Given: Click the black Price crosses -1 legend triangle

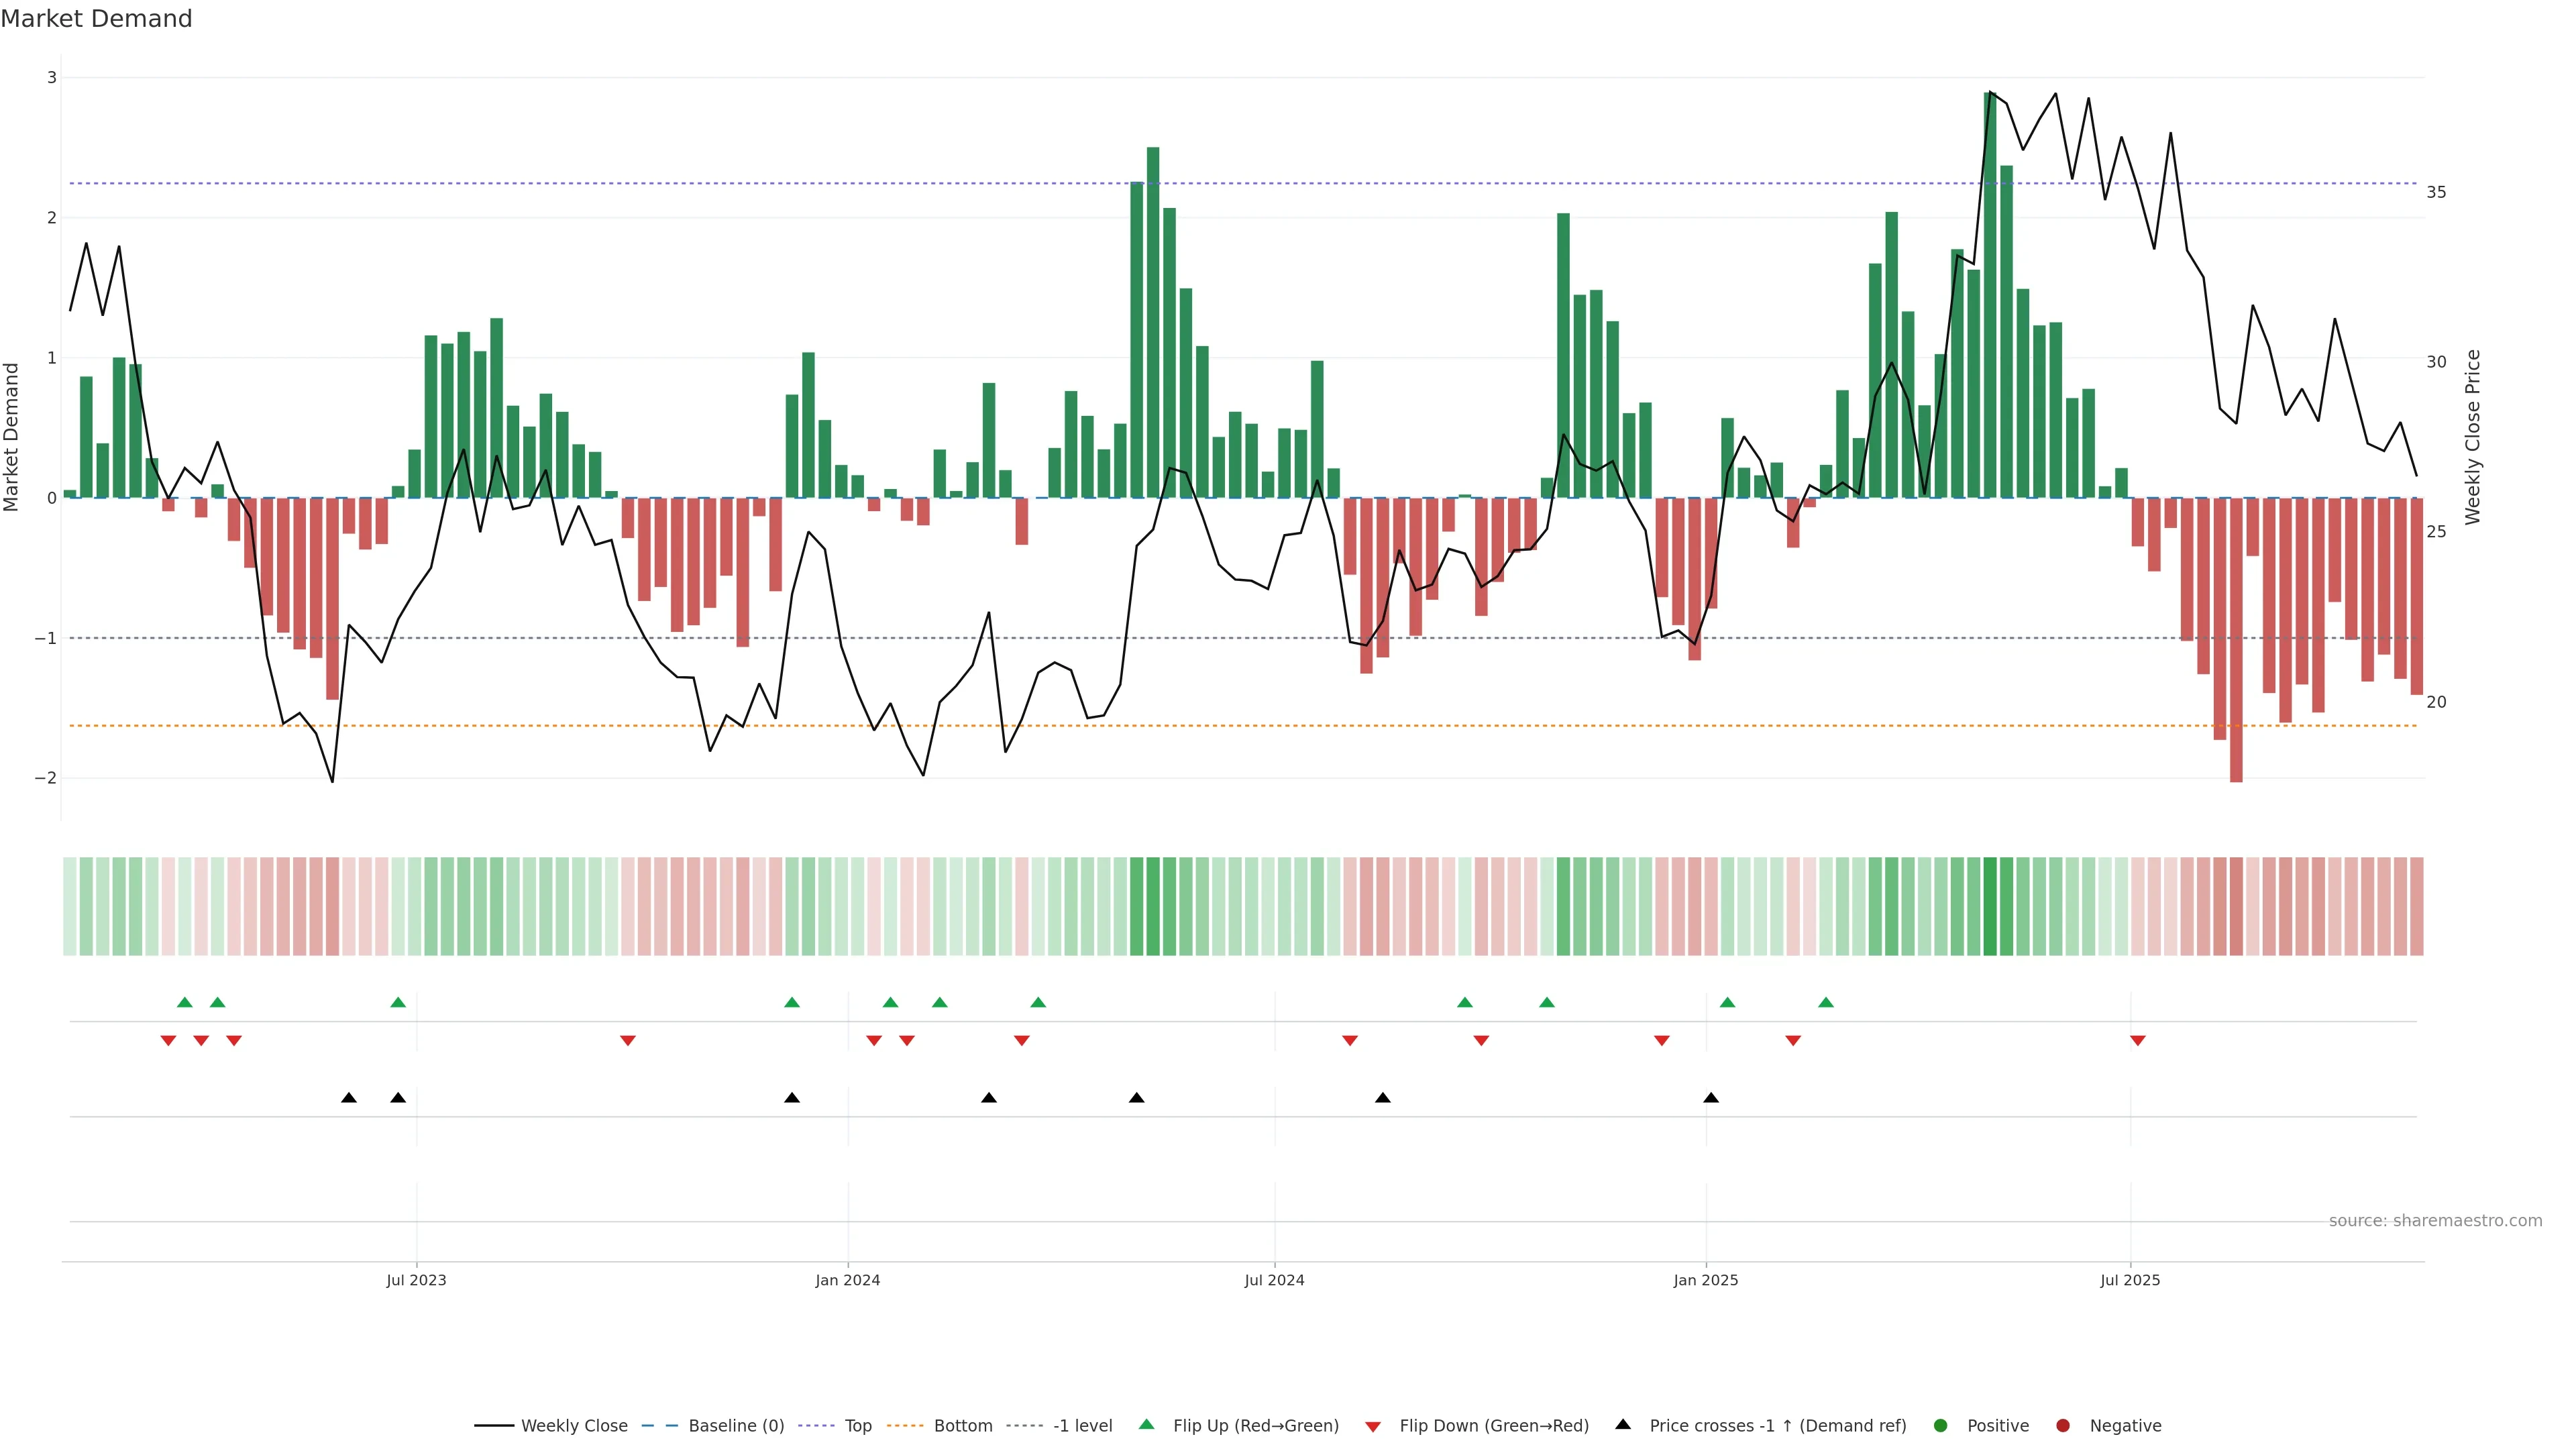Looking at the screenshot, I should click(1623, 1425).
